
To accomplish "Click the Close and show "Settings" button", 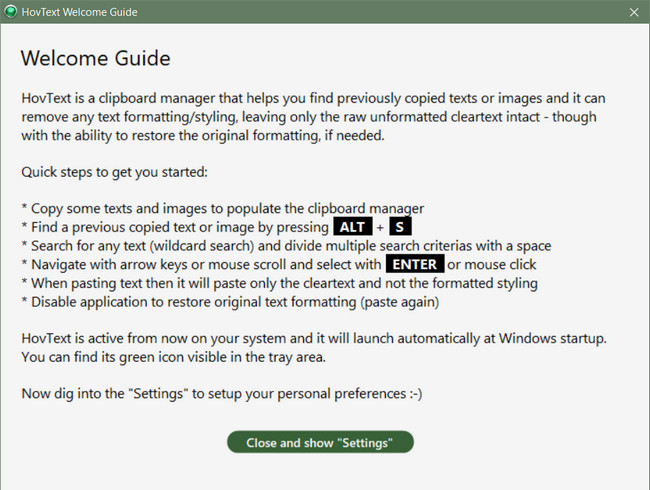I will (x=320, y=442).
